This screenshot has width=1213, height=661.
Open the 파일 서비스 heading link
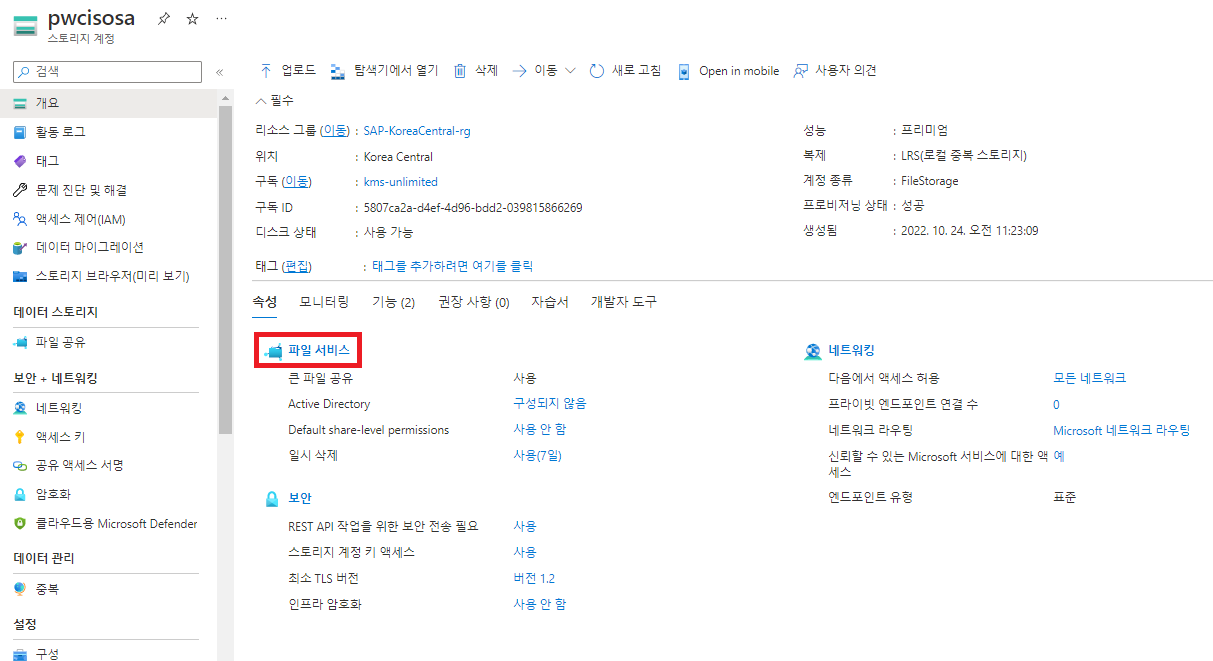pos(319,350)
